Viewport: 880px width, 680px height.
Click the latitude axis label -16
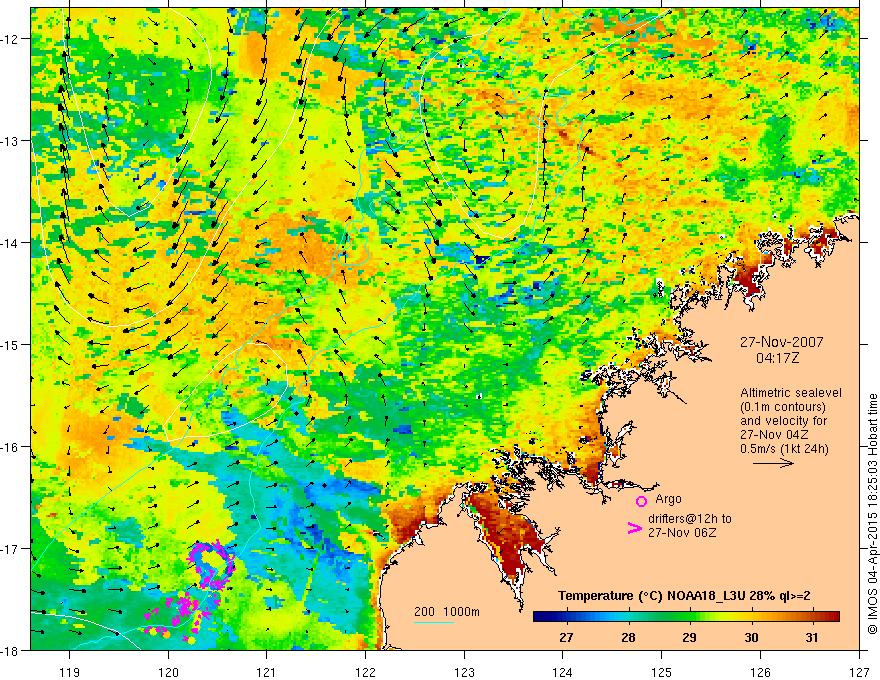coord(10,447)
